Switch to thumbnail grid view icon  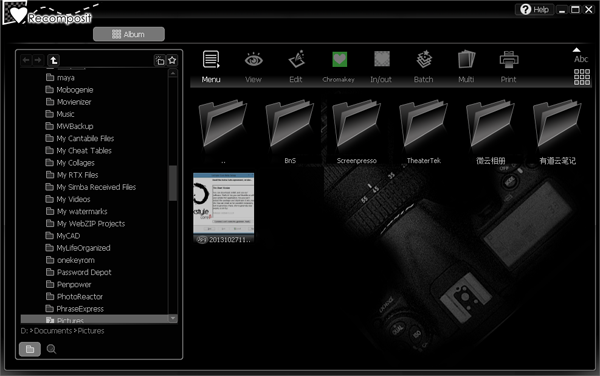(x=582, y=77)
